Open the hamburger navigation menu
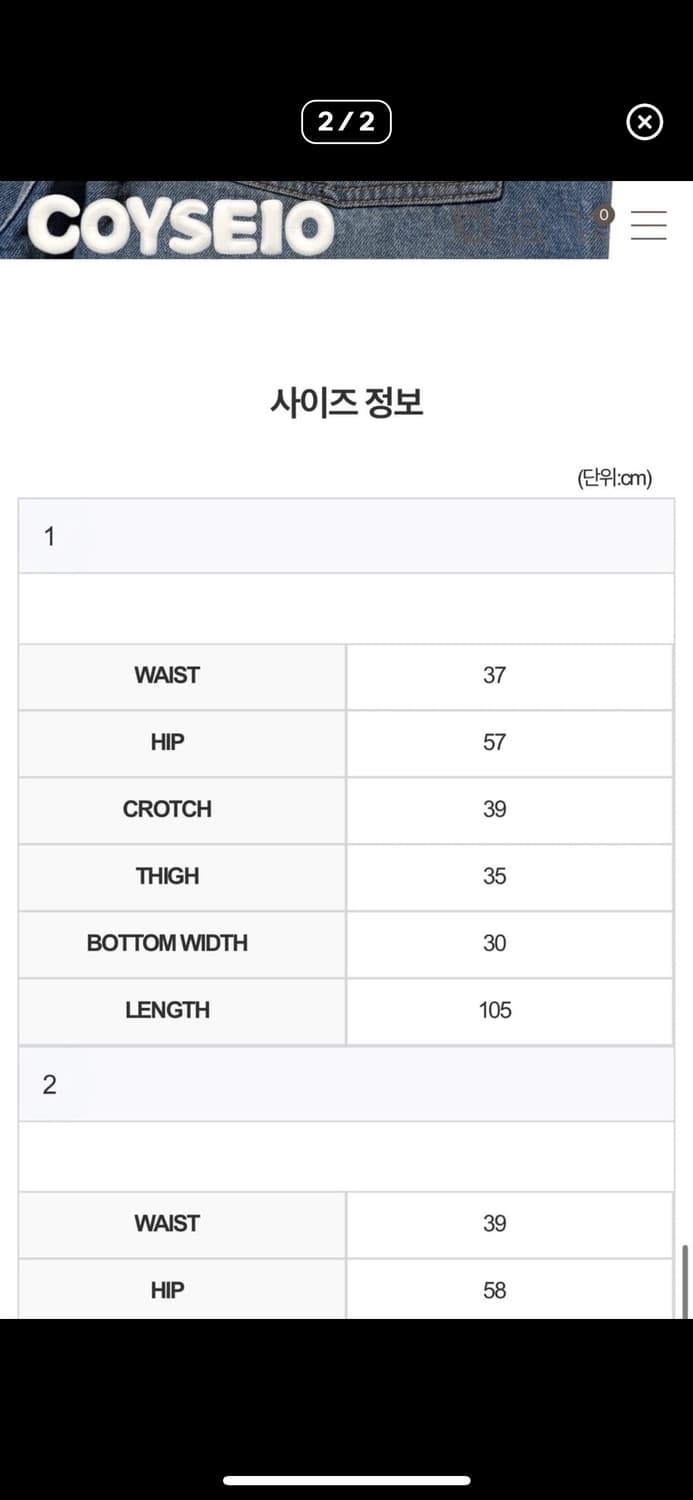693x1500 pixels. tap(648, 225)
